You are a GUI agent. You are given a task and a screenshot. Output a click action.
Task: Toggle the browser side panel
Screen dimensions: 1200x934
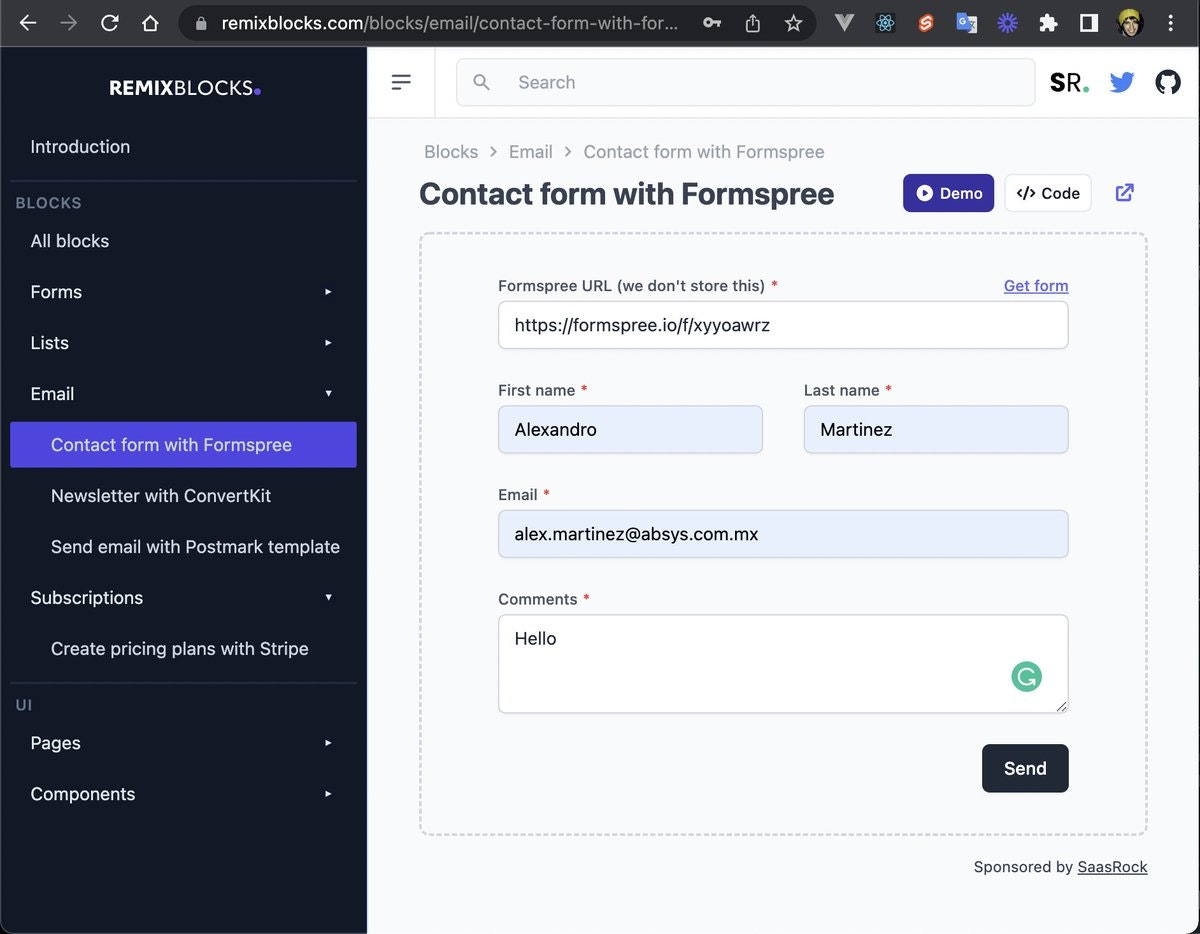[1089, 23]
